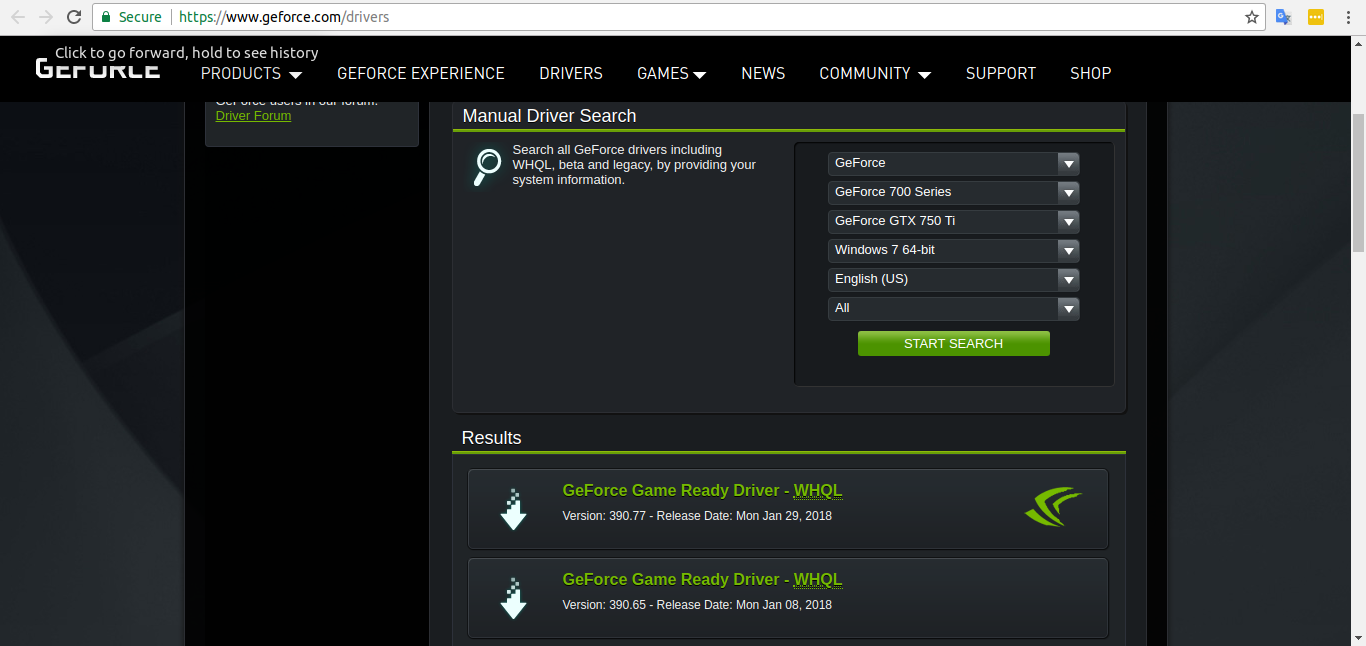The width and height of the screenshot is (1366, 646).
Task: Open SUPPORT in navigation bar
Action: pyautogui.click(x=1001, y=73)
